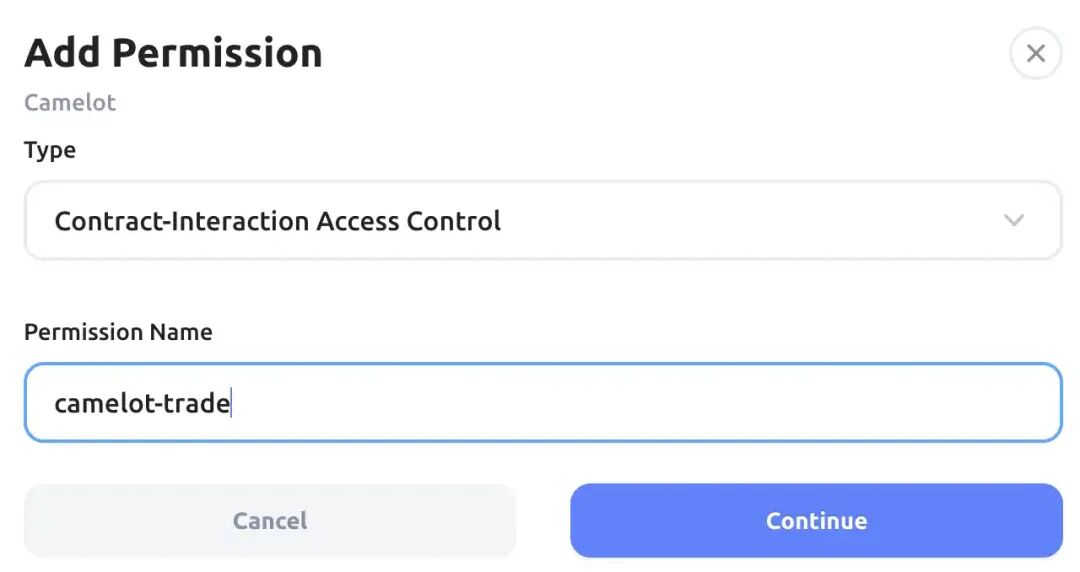The height and width of the screenshot is (572, 1080).
Task: Click the Camelot subtitle text
Action: pyautogui.click(x=70, y=103)
